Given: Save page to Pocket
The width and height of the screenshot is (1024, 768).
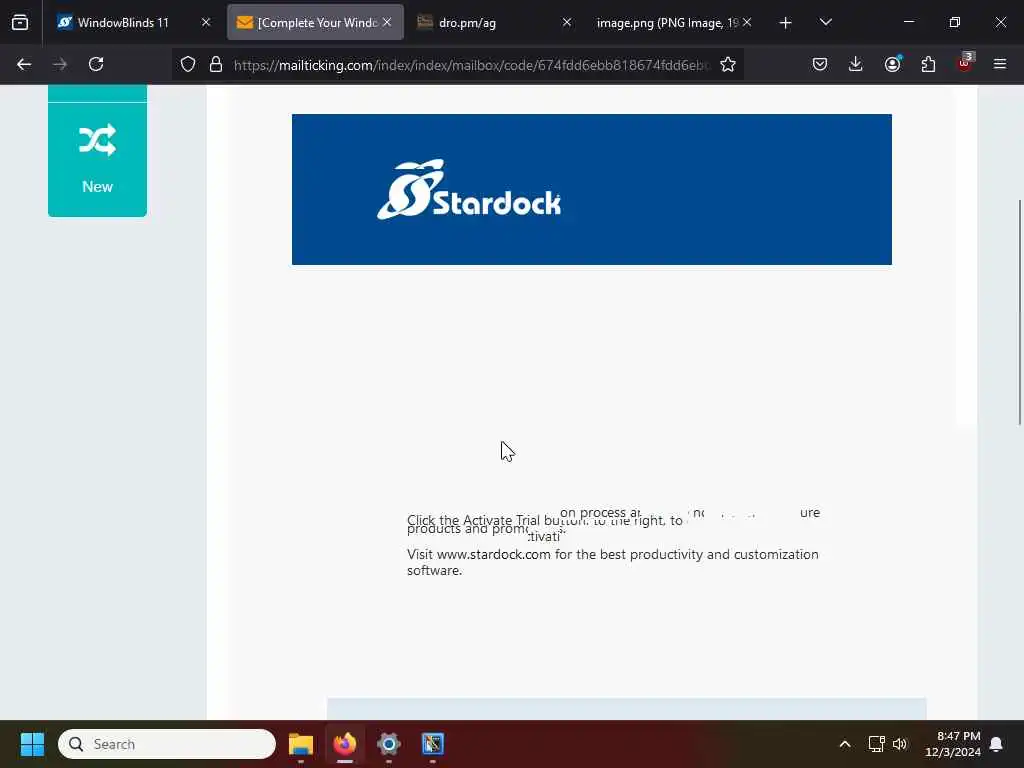Looking at the screenshot, I should 820,64.
